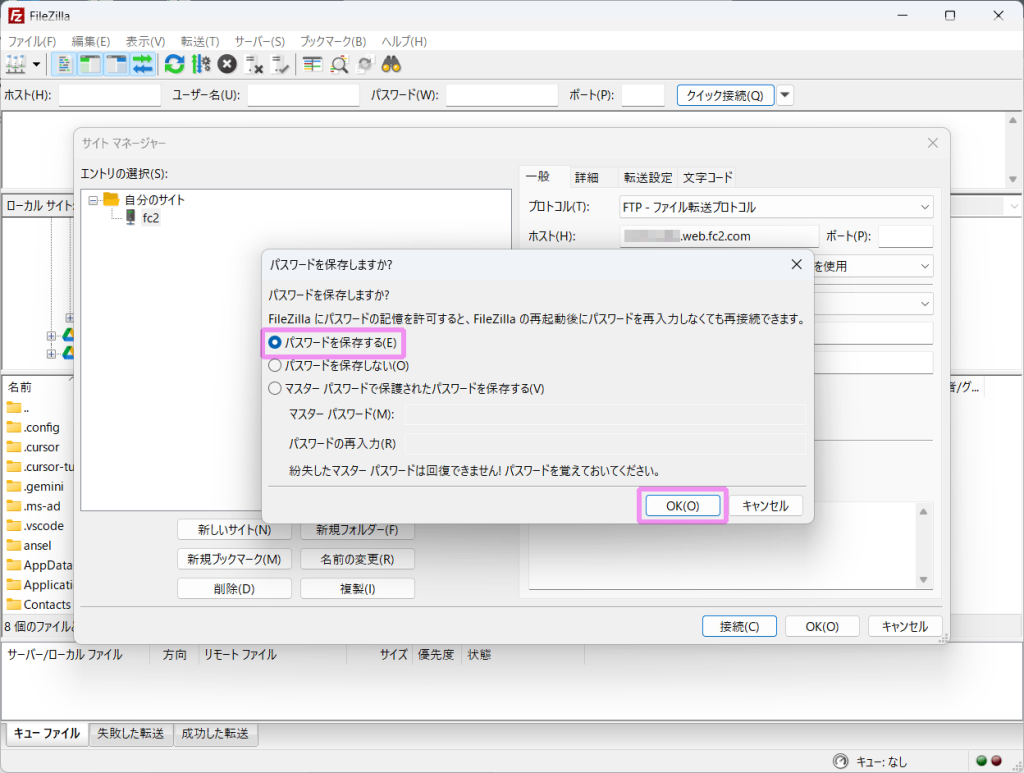Click the 新しいサイト(N) button
The width and height of the screenshot is (1024, 773).
click(234, 530)
